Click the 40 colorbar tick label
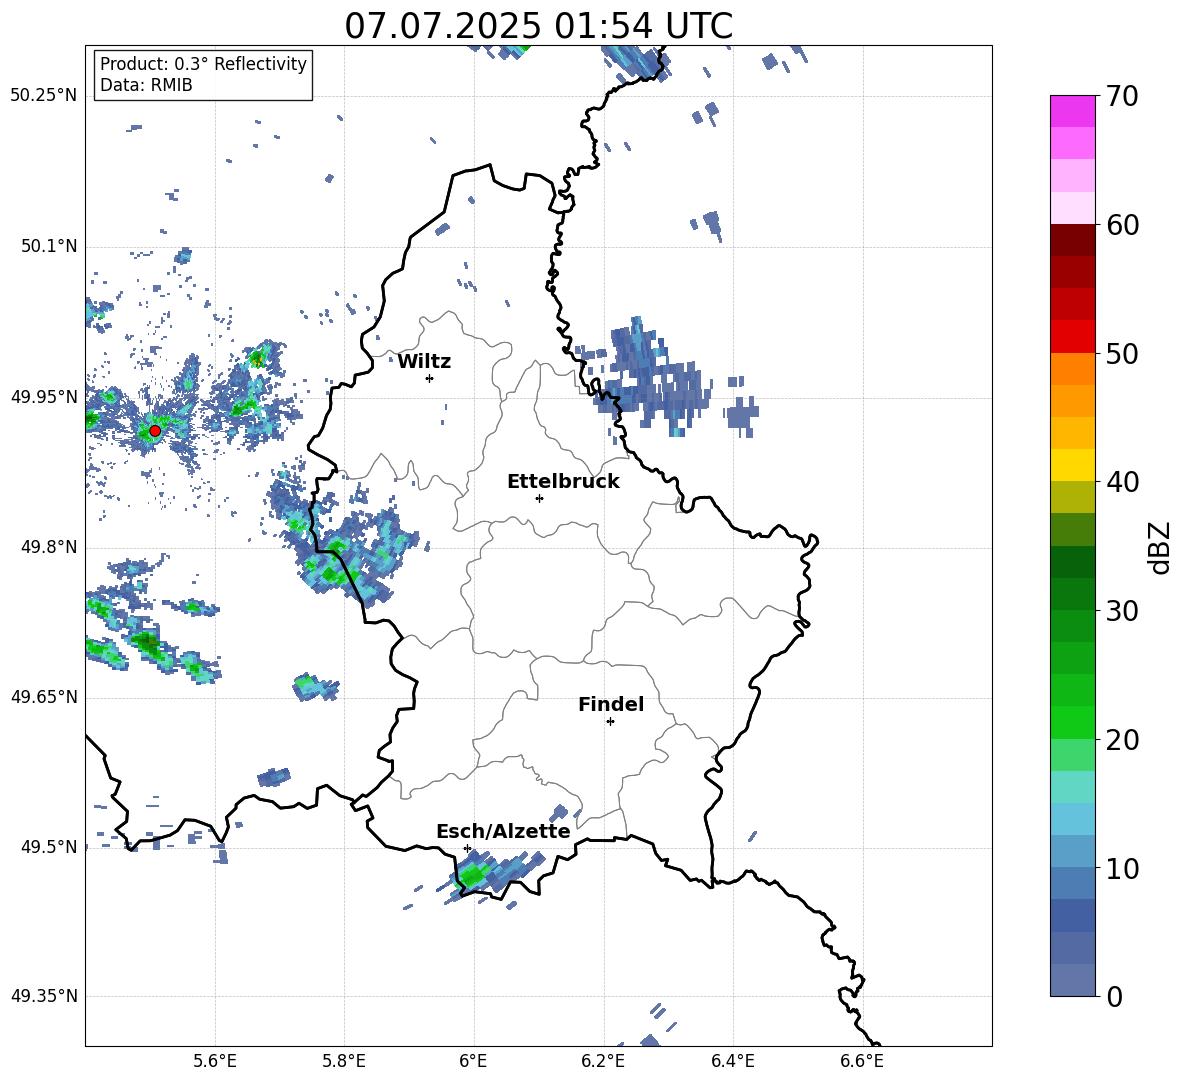1184x1081 pixels. [1122, 482]
